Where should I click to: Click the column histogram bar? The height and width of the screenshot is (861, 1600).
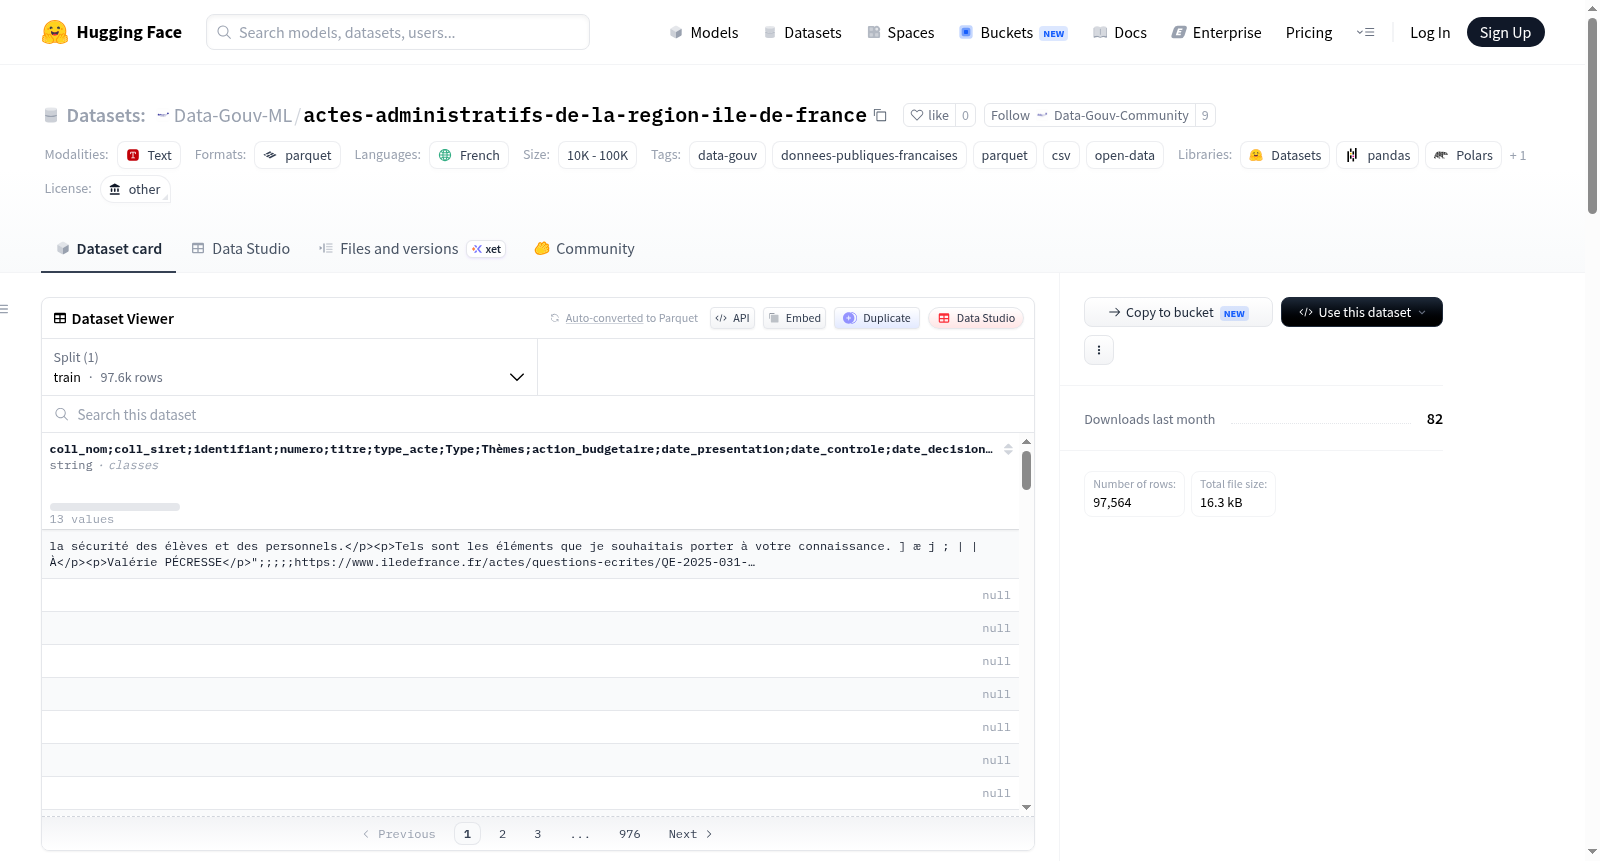tap(115, 507)
